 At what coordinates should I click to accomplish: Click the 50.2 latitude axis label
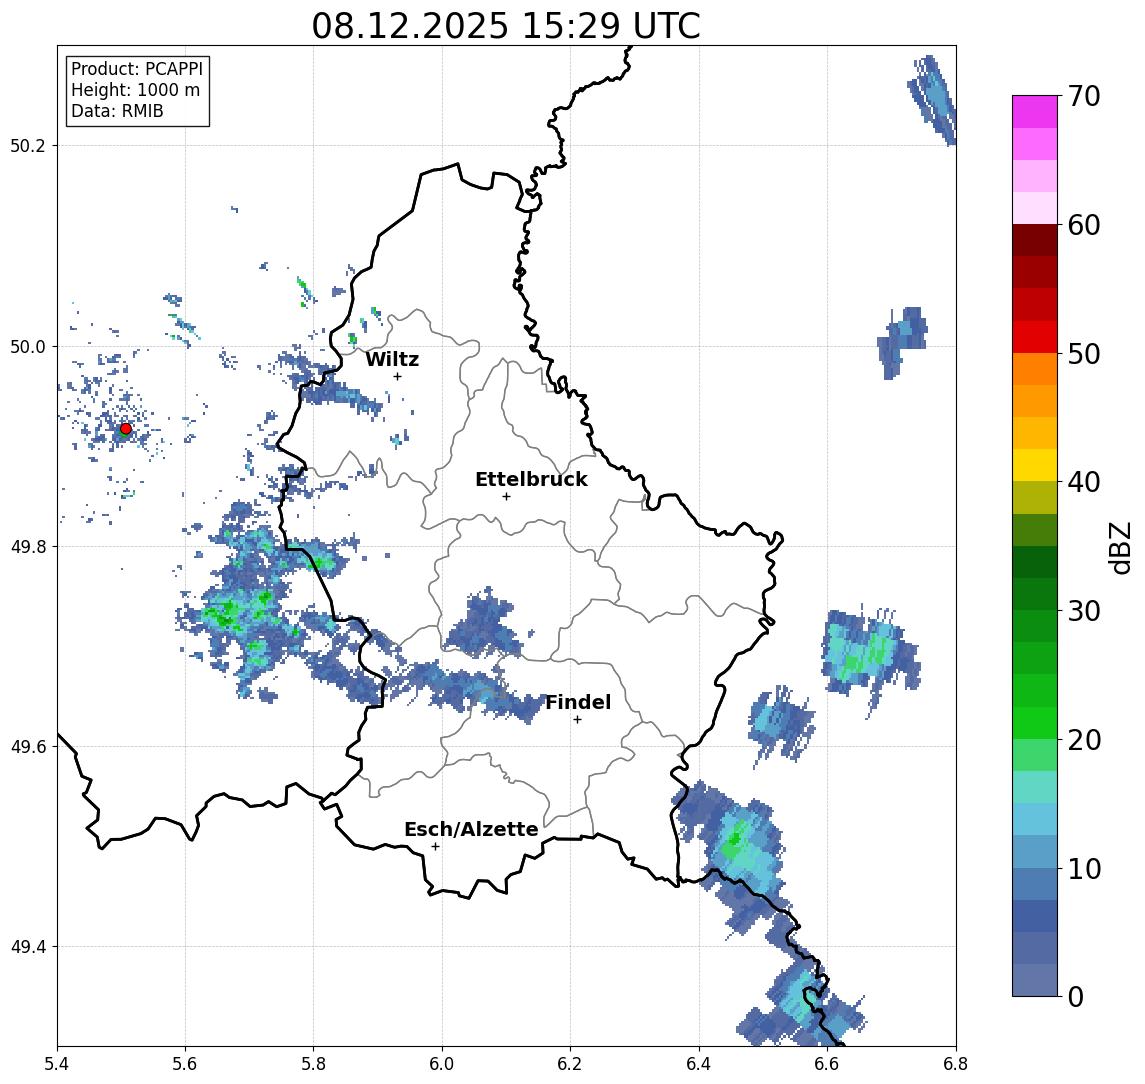coord(28,145)
